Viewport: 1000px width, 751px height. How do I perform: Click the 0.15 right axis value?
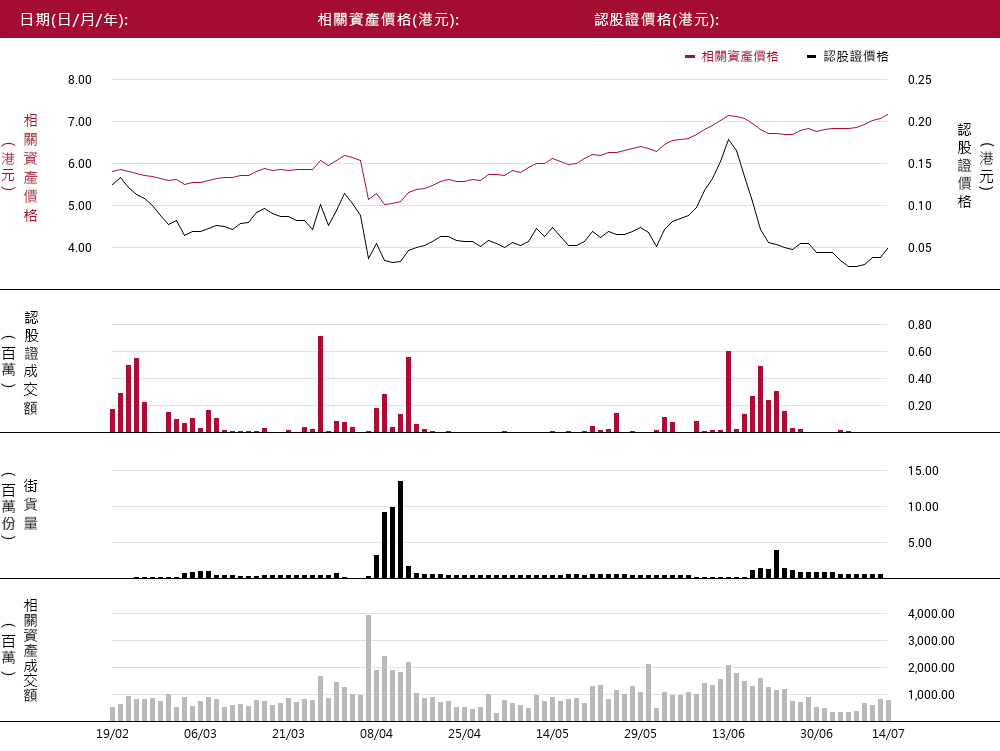point(920,164)
